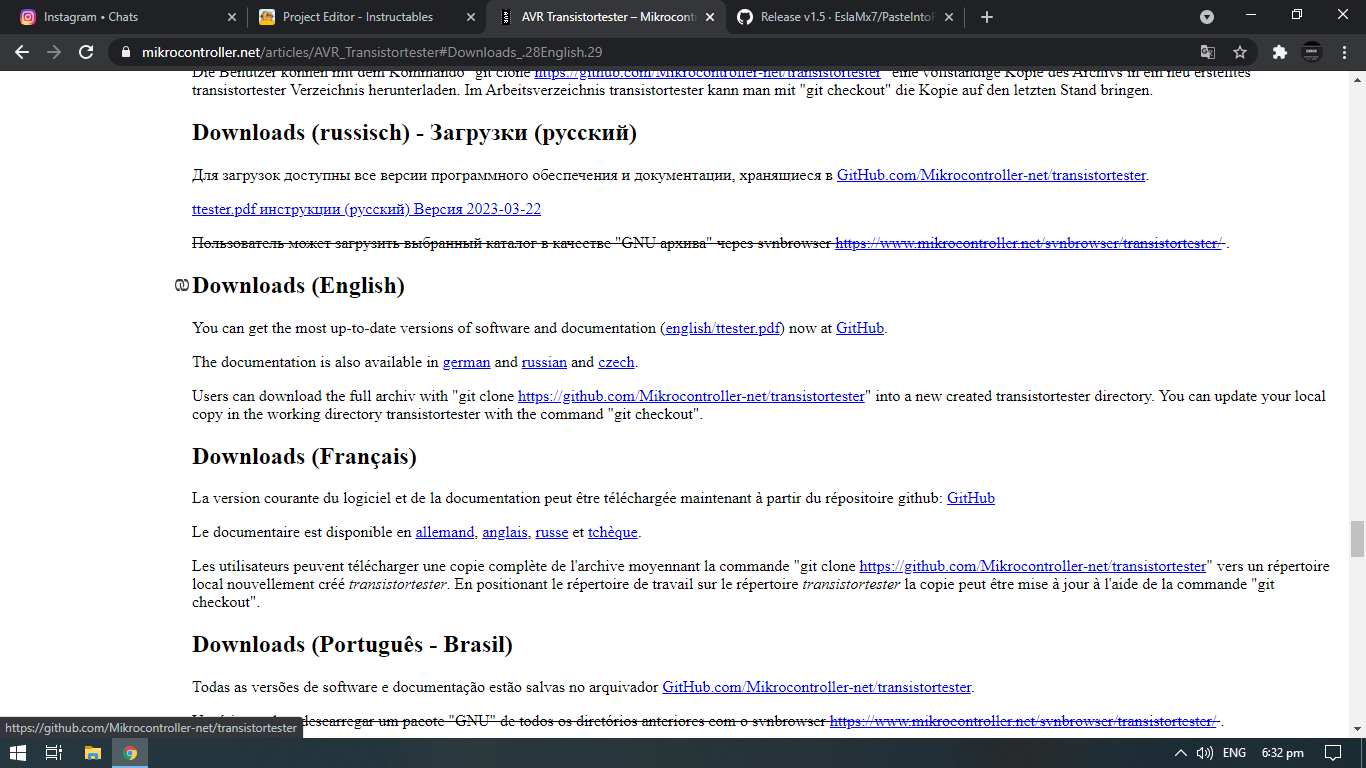Open the notification center icon

pos(1333,753)
